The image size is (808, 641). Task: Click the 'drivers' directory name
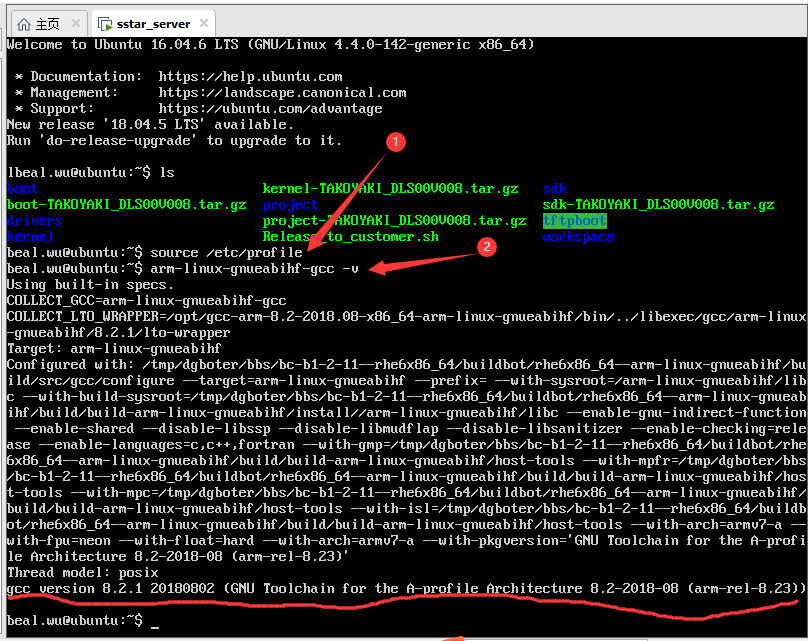(x=35, y=221)
